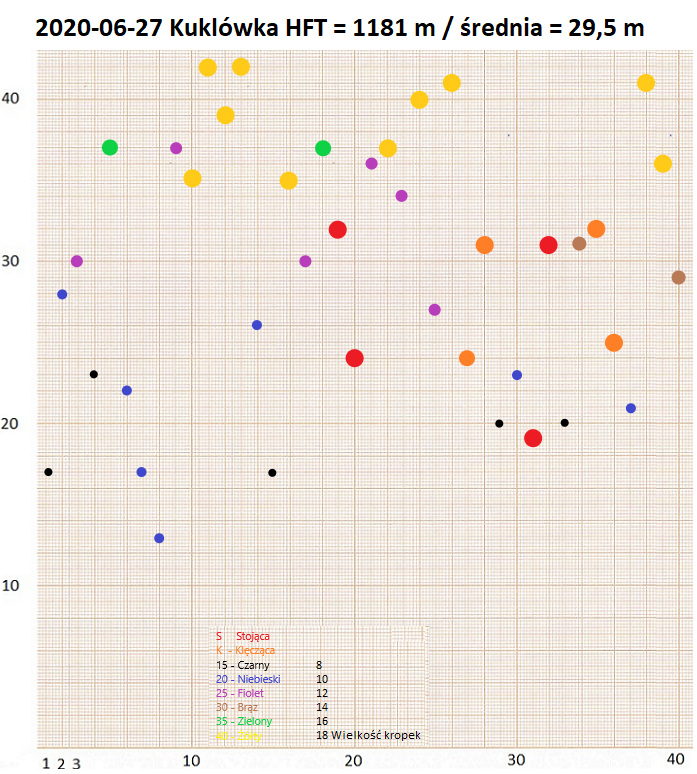The image size is (697, 774).
Task: Select the purple dot at target 9
Action: 176,148
